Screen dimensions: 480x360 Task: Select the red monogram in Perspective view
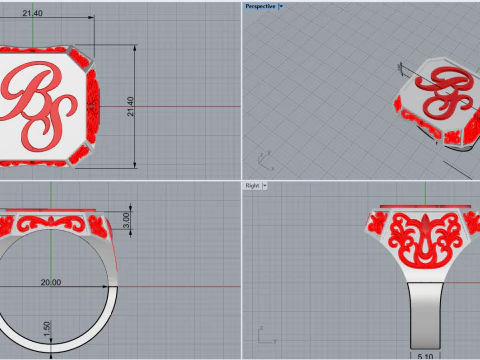tap(443, 93)
